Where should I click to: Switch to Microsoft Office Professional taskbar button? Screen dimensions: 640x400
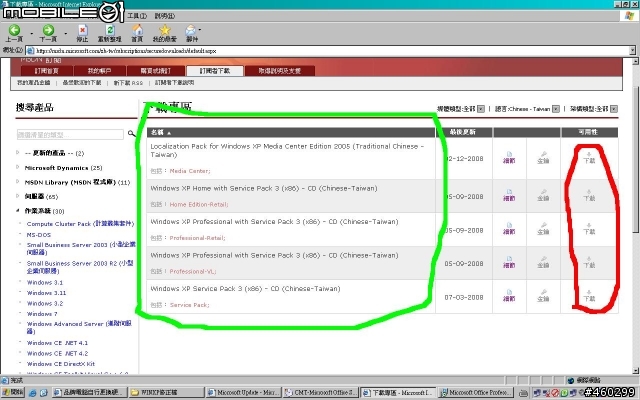[x=476, y=393]
